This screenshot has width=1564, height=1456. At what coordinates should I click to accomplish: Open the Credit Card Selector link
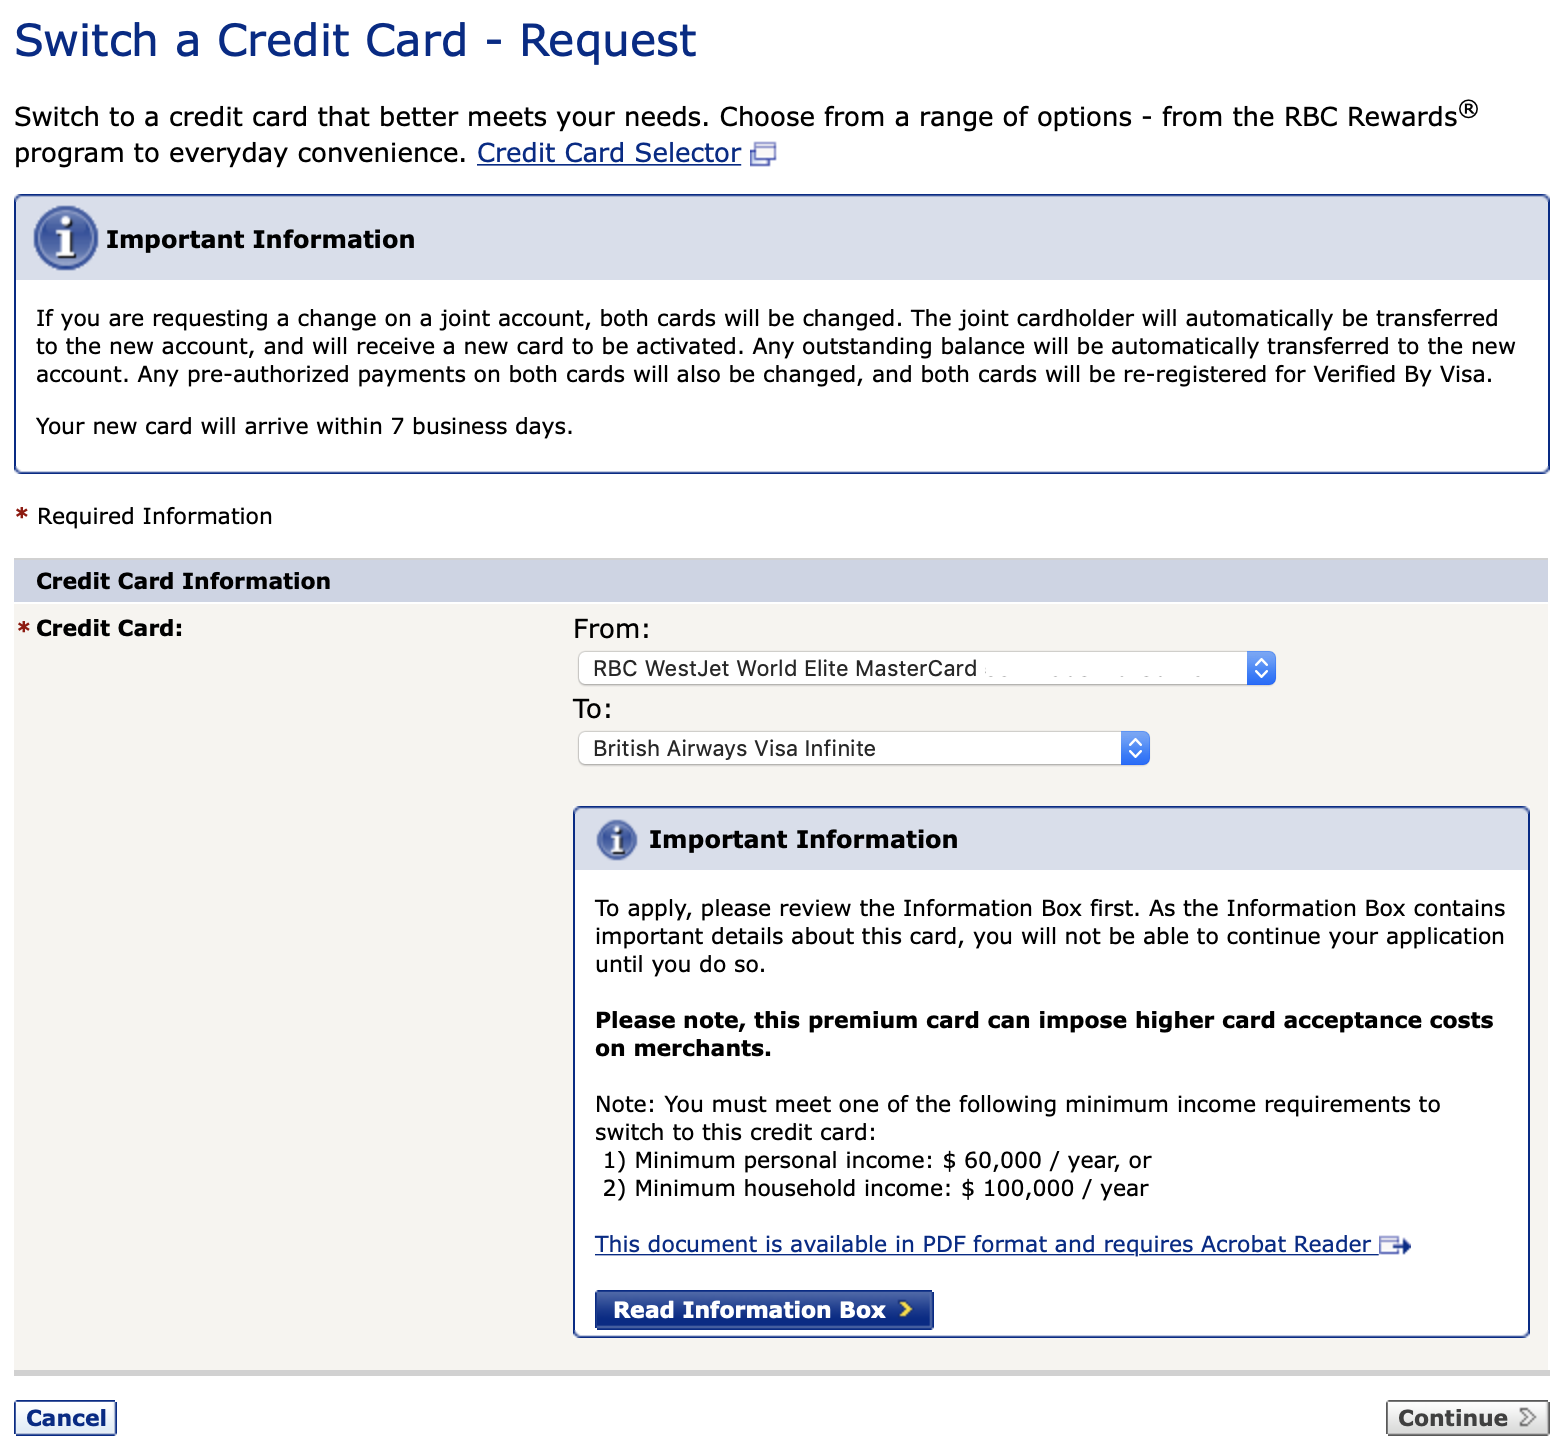(x=608, y=153)
